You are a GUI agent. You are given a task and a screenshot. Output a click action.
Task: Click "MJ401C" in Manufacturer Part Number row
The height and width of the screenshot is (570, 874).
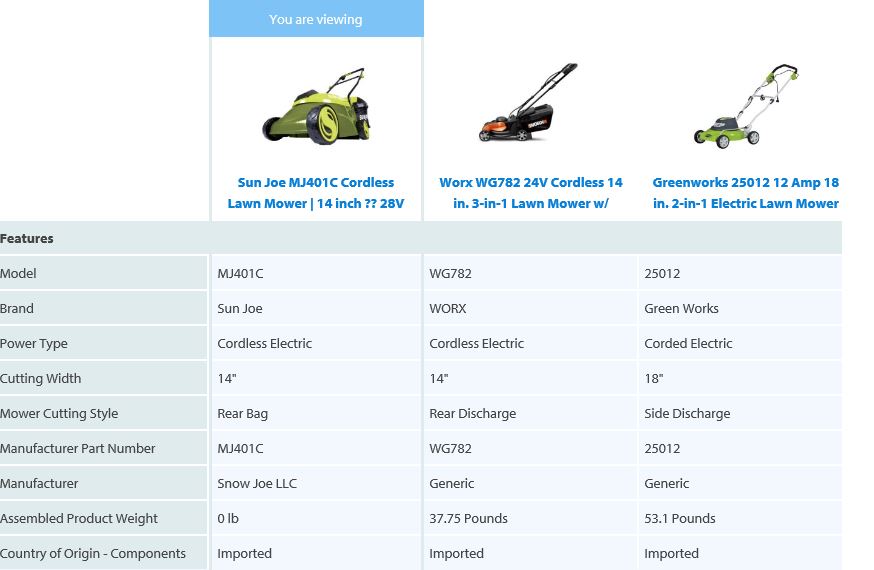[x=240, y=449]
